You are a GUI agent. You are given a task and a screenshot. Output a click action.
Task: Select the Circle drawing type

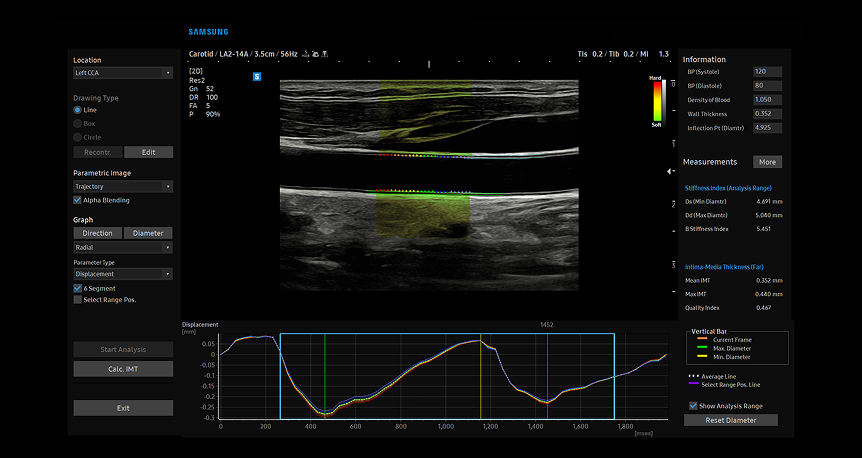(78, 137)
